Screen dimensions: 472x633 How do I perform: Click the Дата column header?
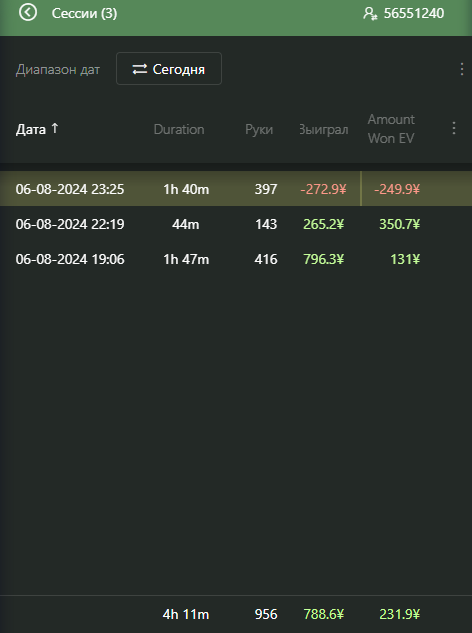click(x=31, y=129)
